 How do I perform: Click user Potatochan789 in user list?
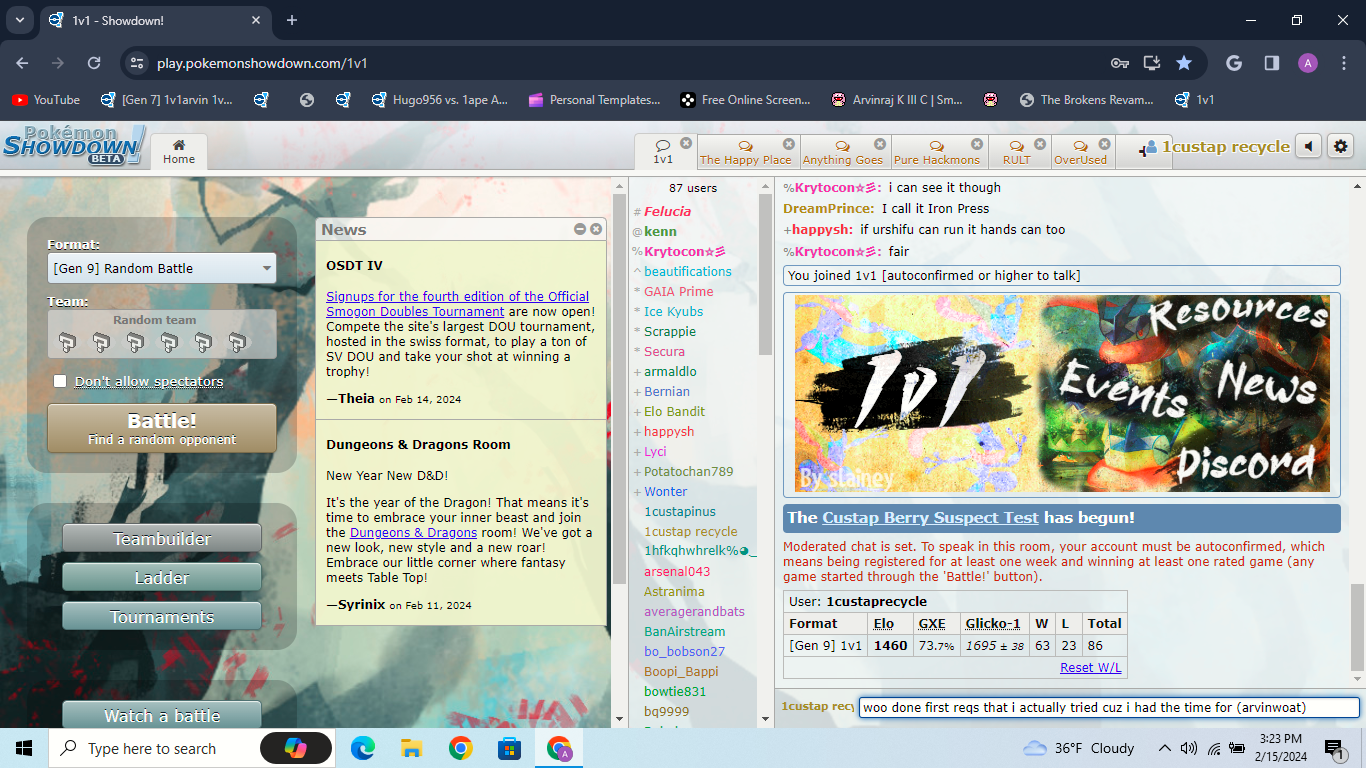point(688,471)
